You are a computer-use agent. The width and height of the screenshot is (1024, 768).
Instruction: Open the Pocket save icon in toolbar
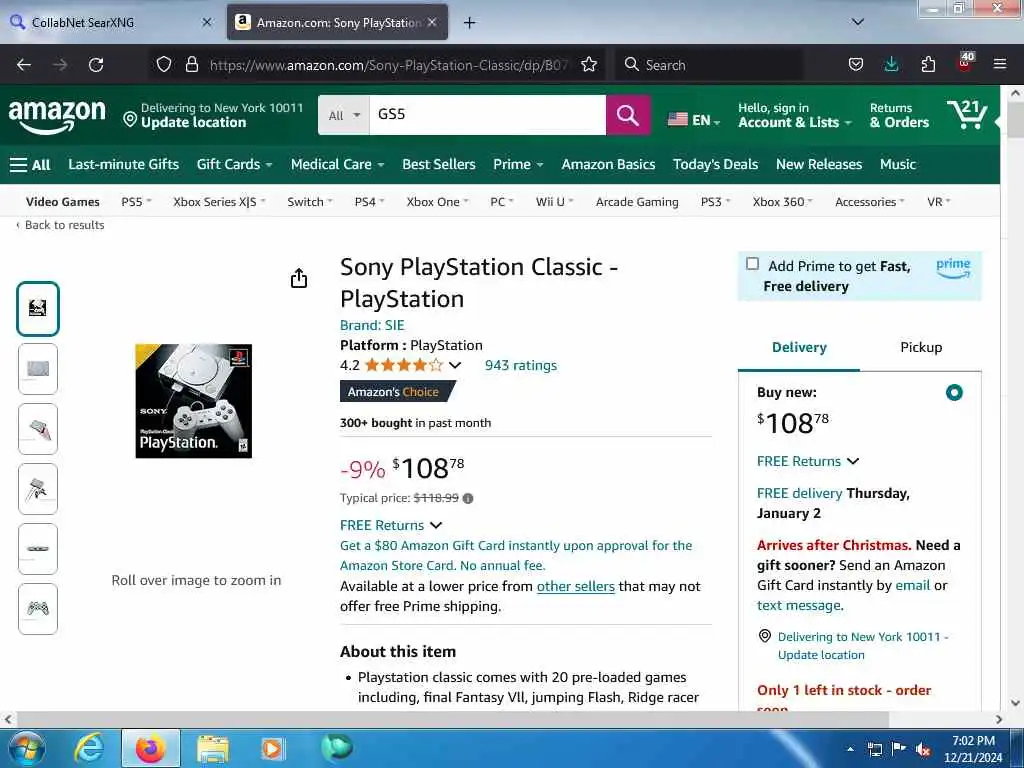coord(856,64)
